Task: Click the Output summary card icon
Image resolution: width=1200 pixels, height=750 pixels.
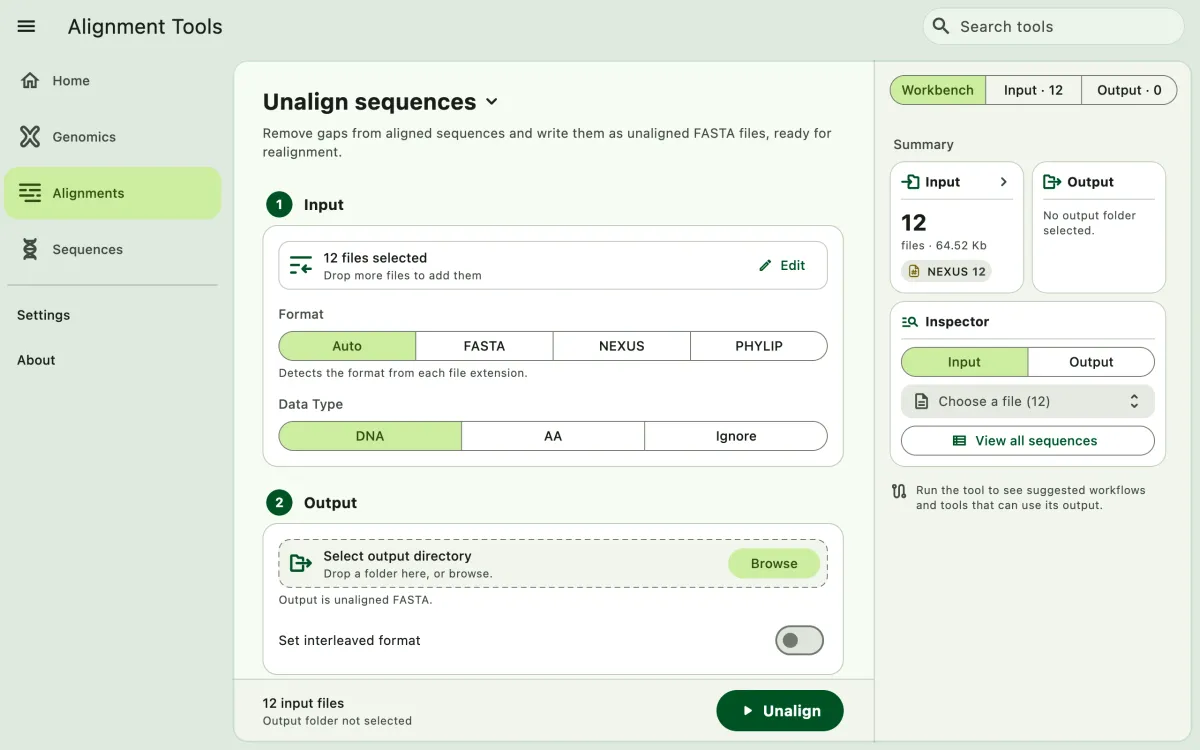Action: click(x=1052, y=182)
